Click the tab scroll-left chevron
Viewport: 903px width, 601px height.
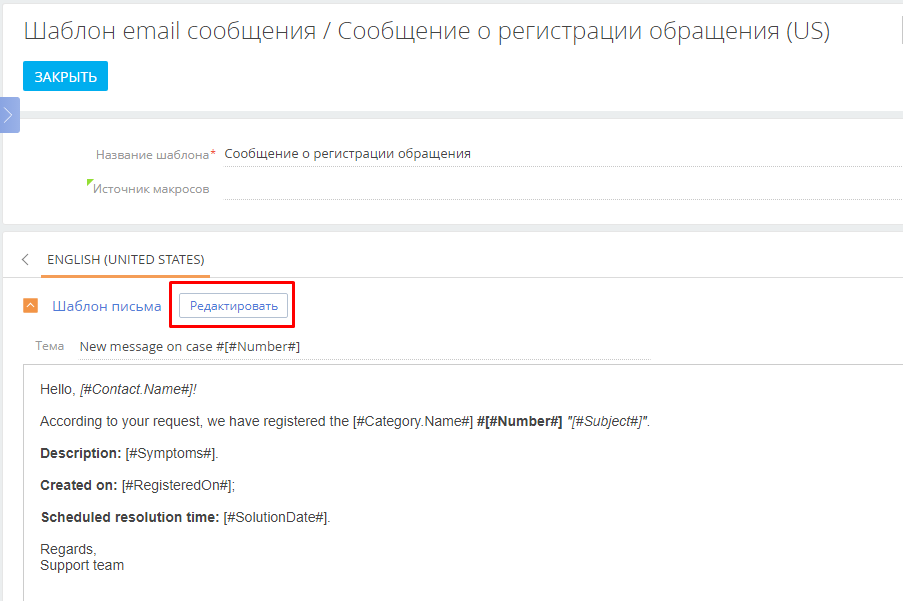click(x=25, y=260)
